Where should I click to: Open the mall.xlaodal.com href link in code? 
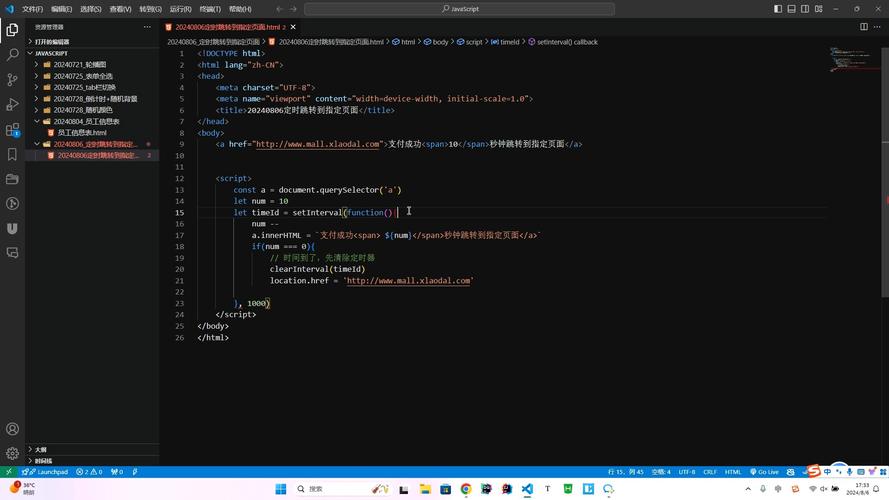tap(317, 144)
